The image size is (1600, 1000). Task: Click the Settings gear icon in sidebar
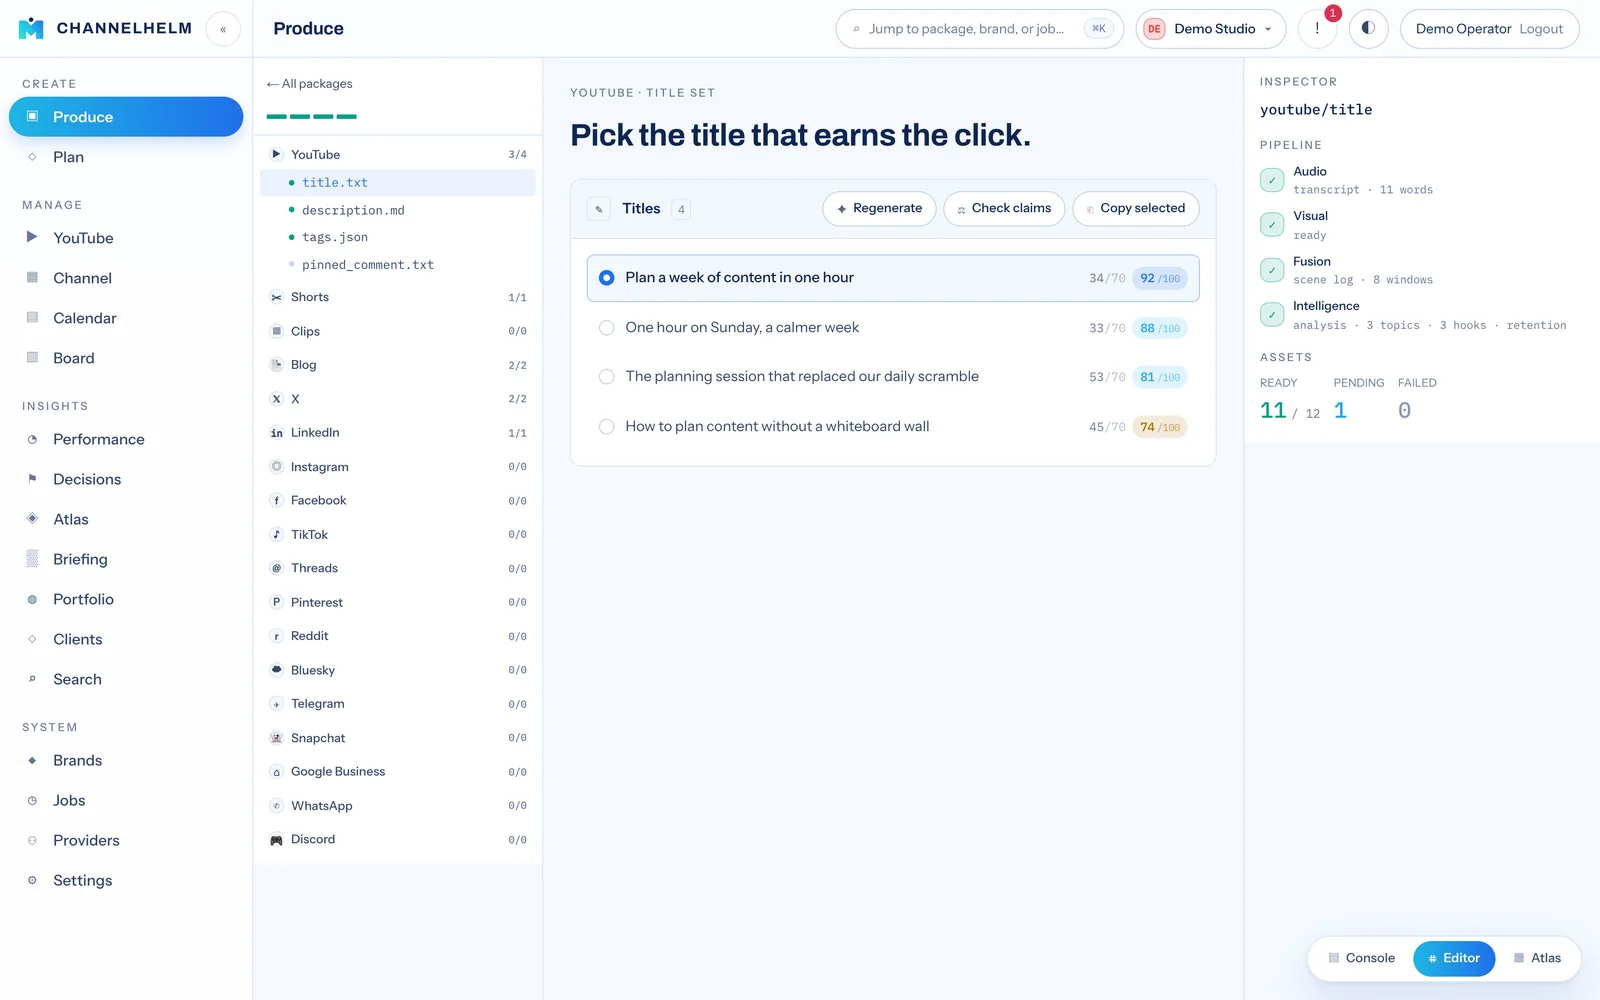[32, 880]
